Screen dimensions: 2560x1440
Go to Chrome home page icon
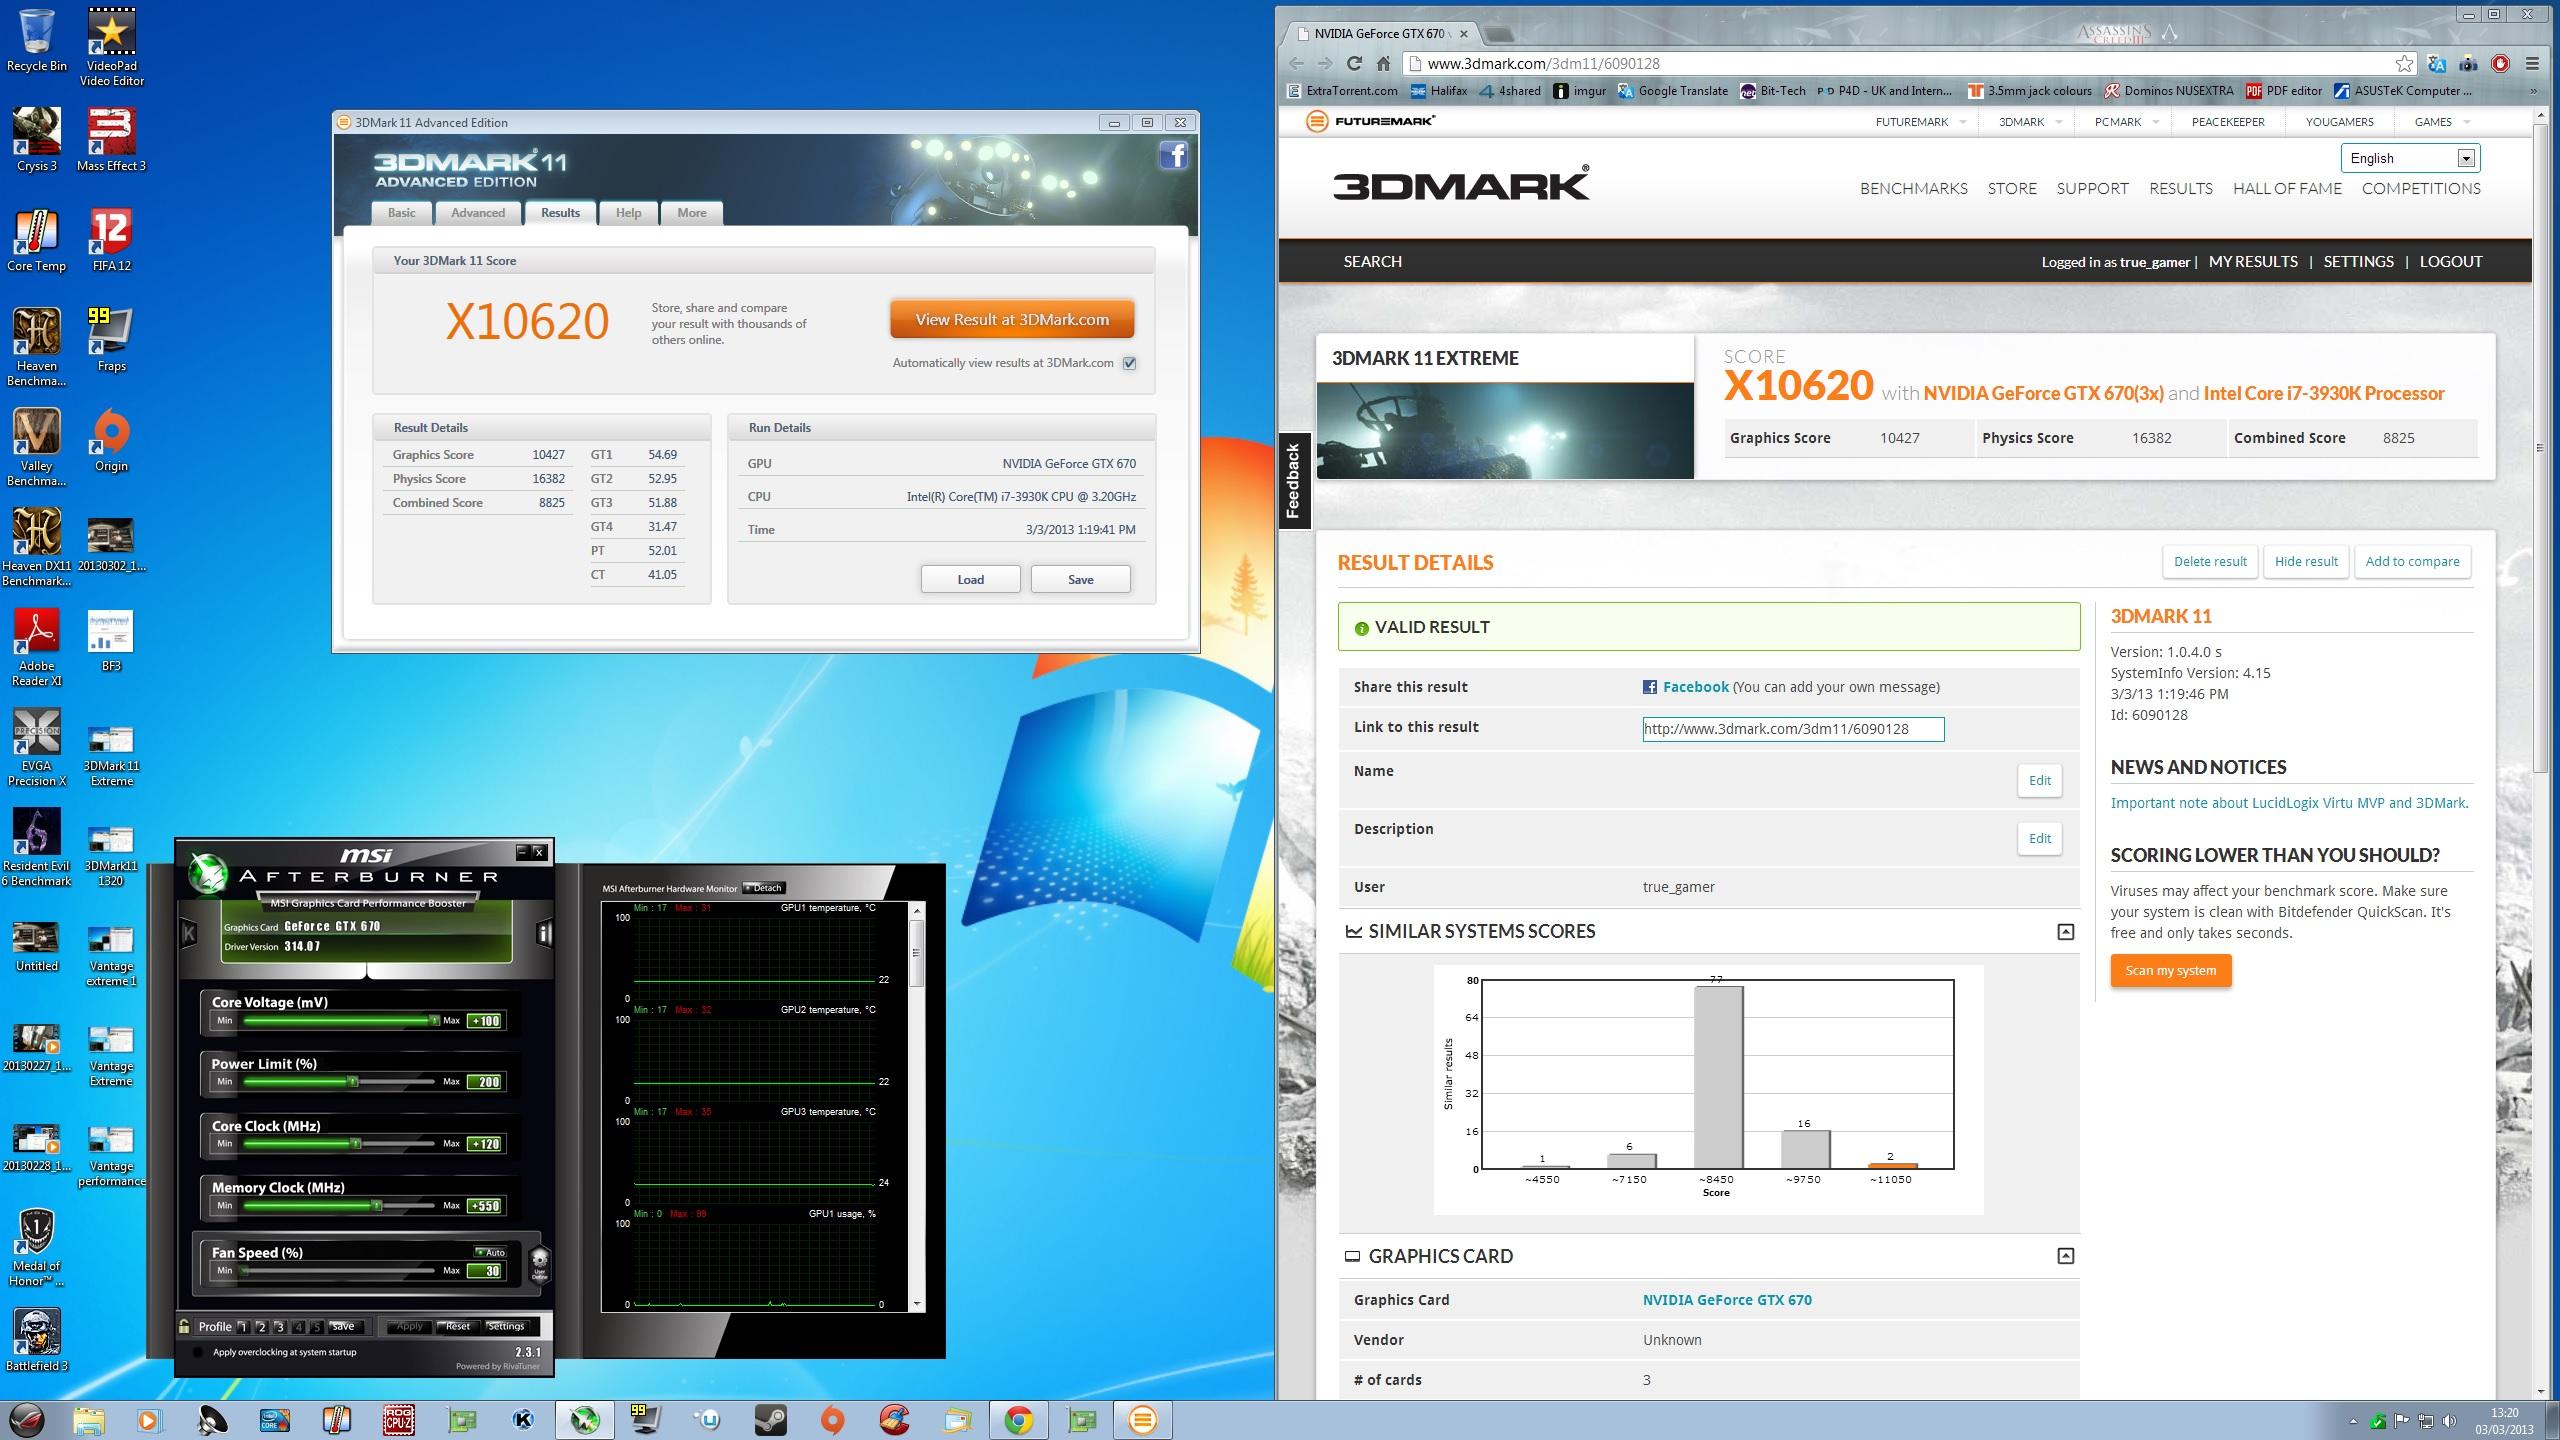pyautogui.click(x=1383, y=63)
